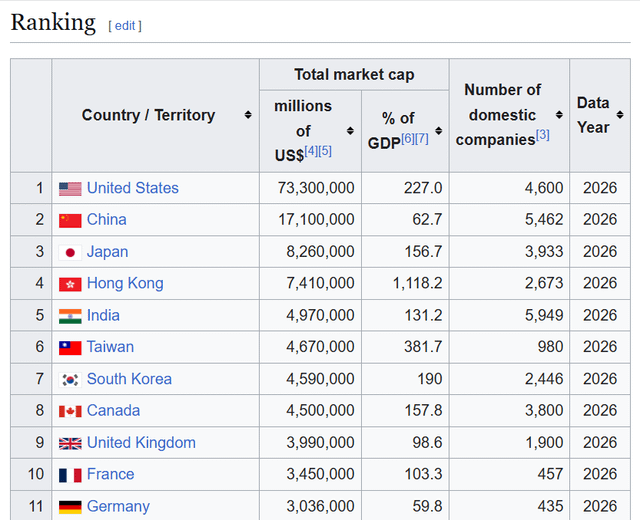Open the Japan article link
The width and height of the screenshot is (640, 520).
click(x=107, y=252)
